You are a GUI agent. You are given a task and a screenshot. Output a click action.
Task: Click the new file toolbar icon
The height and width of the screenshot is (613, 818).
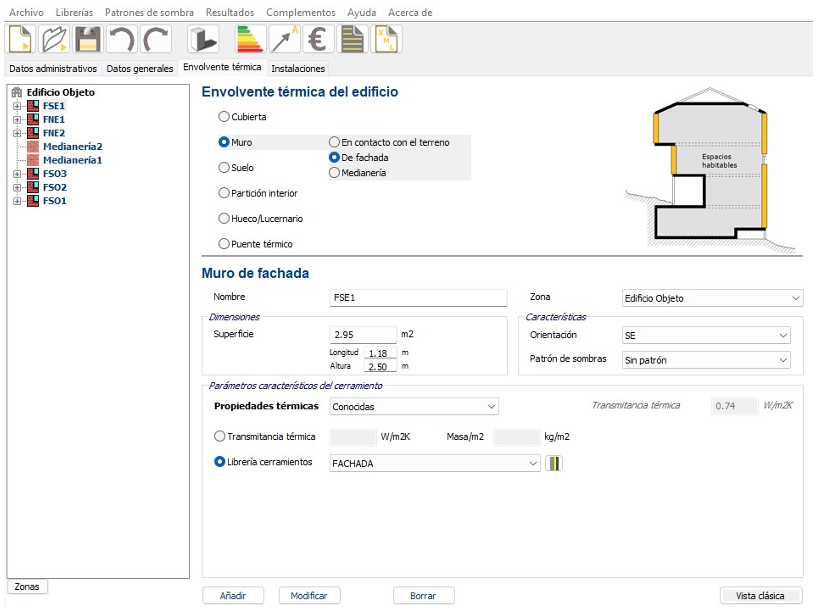tap(21, 39)
